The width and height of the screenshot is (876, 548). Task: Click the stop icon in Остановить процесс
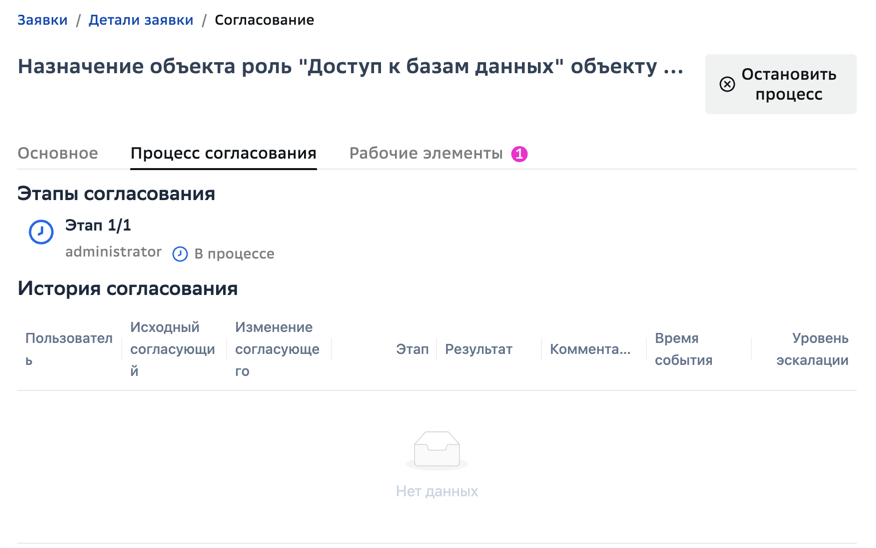coord(727,84)
